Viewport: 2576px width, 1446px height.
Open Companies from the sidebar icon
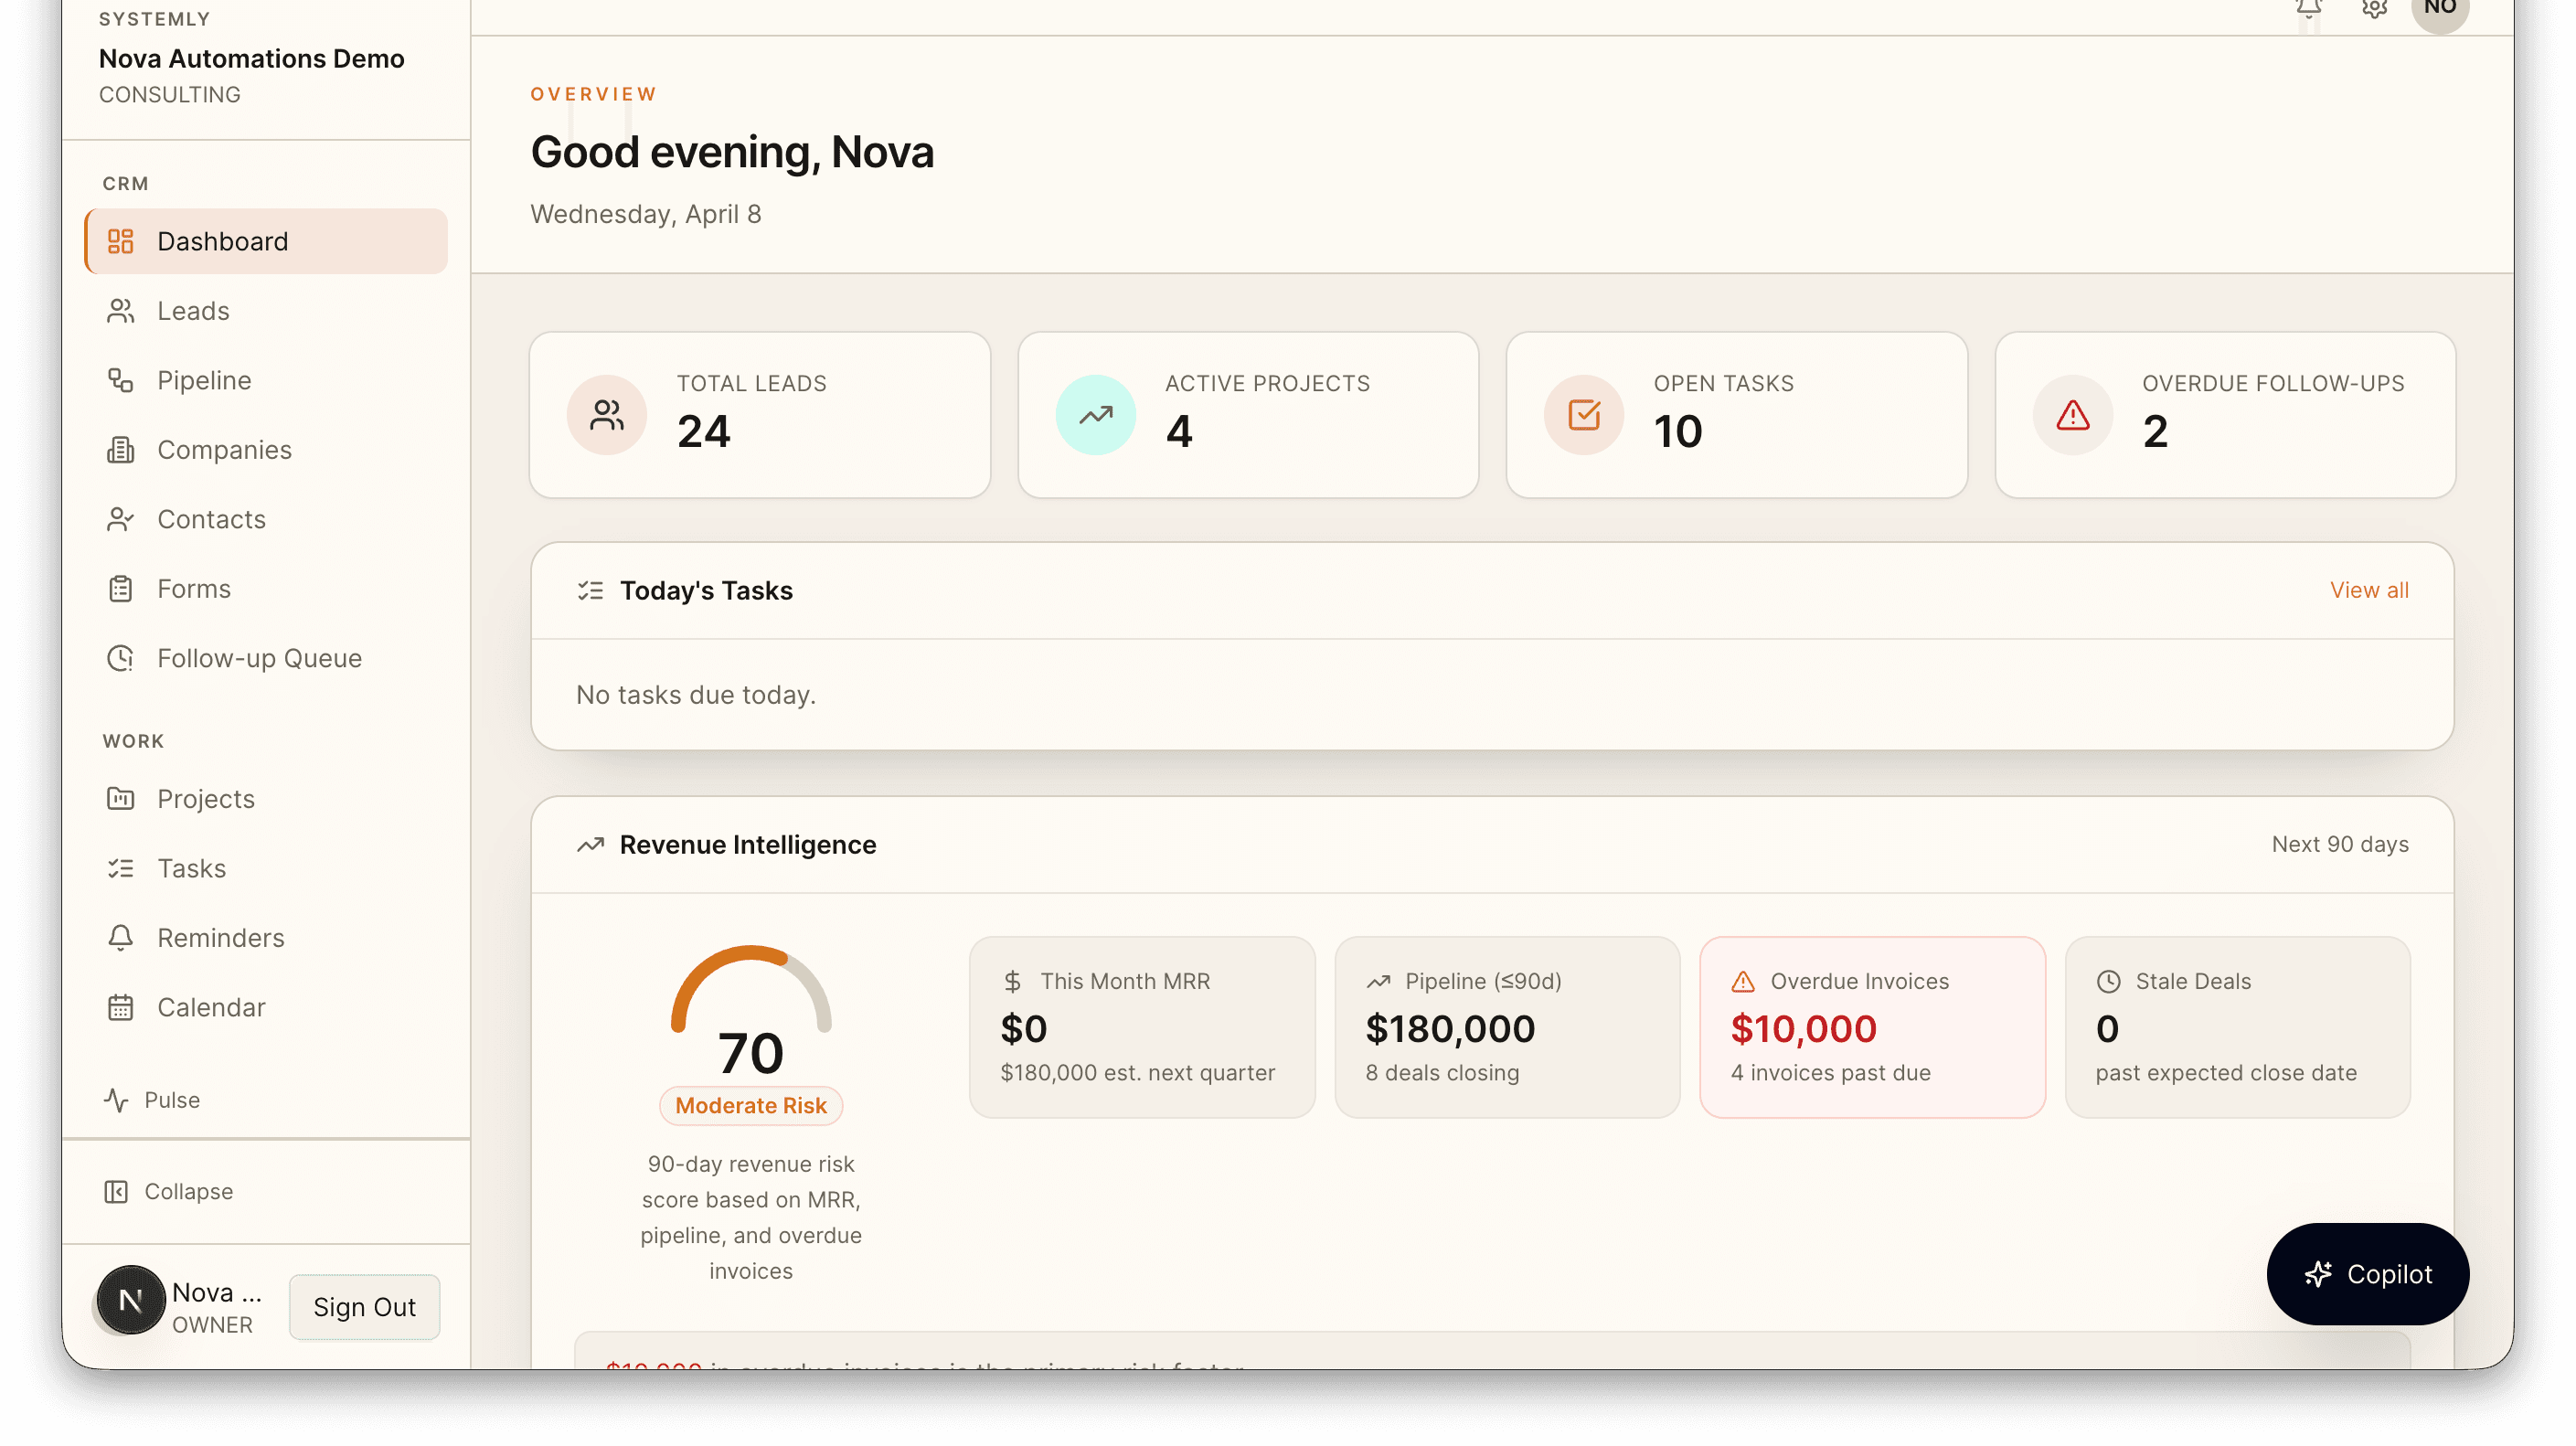(x=121, y=450)
